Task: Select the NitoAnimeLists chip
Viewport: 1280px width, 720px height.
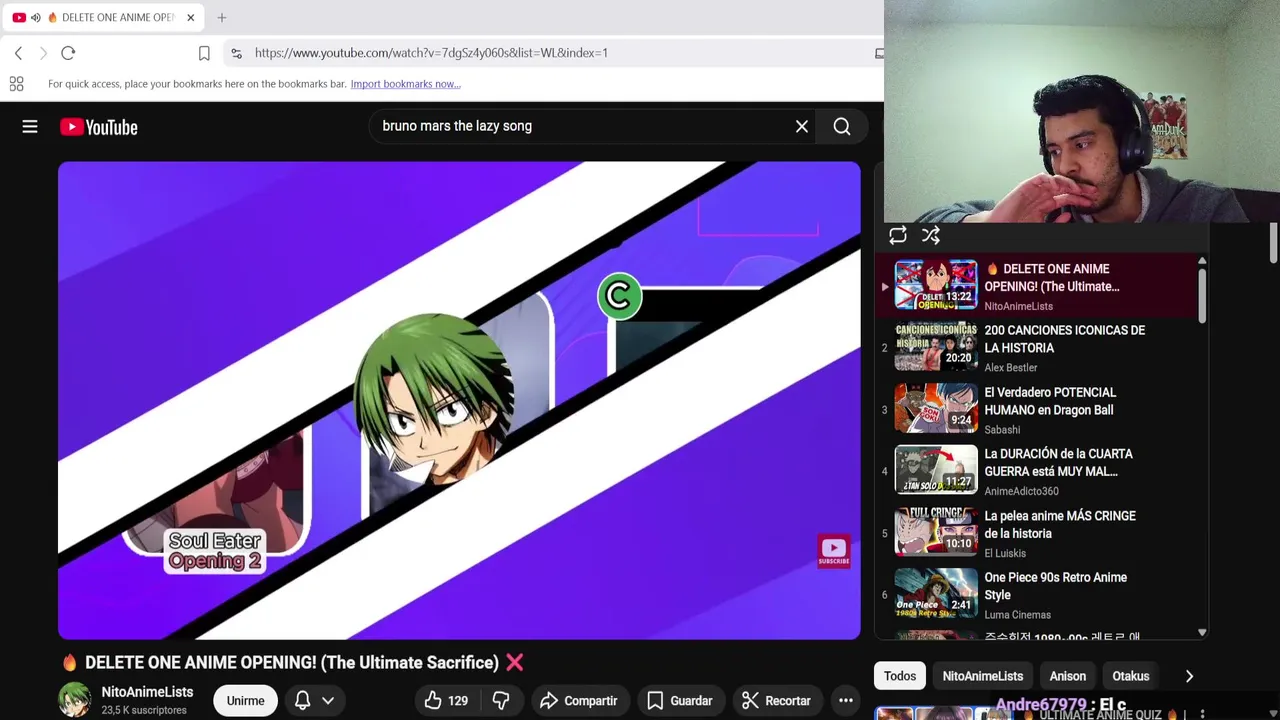Action: 982,676
